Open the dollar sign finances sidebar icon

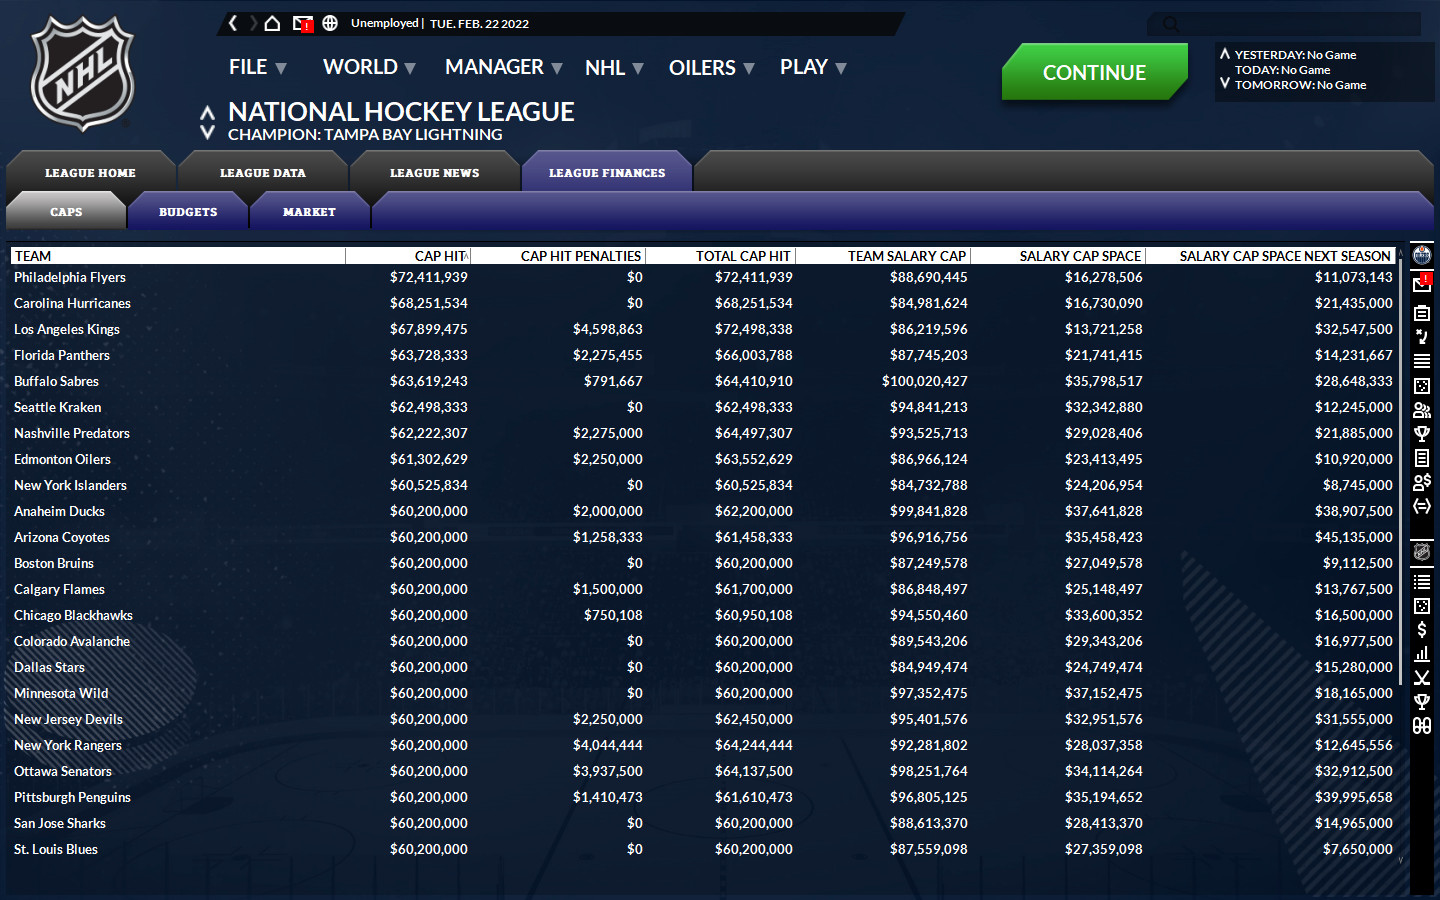click(x=1421, y=630)
